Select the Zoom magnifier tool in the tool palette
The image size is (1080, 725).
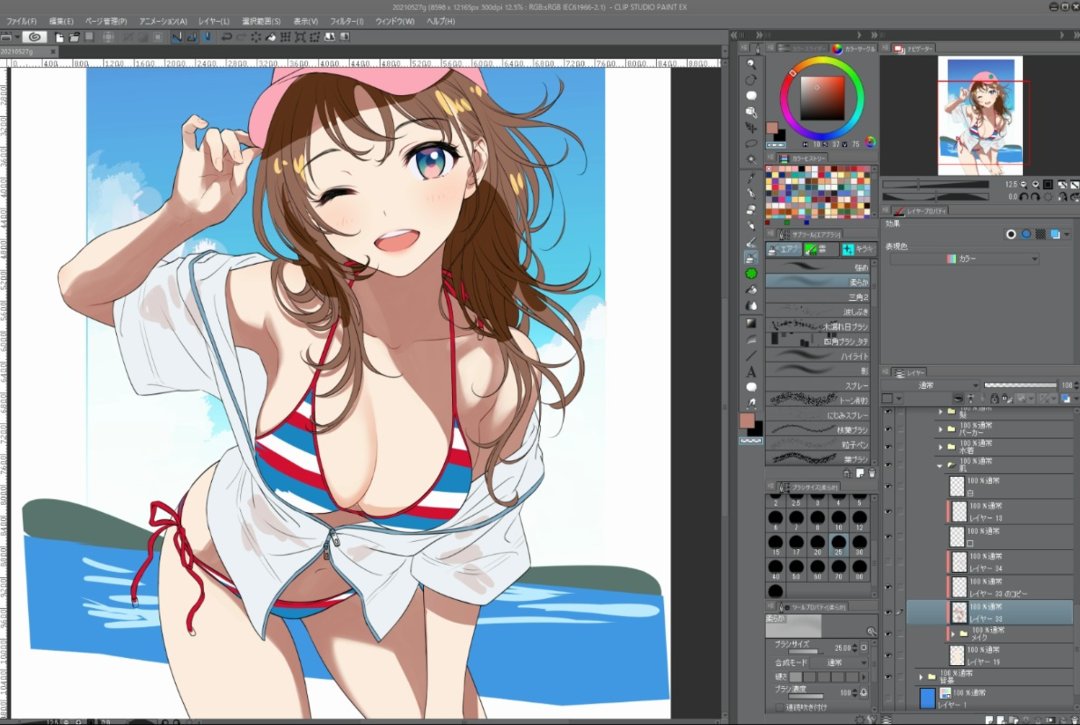click(x=751, y=64)
